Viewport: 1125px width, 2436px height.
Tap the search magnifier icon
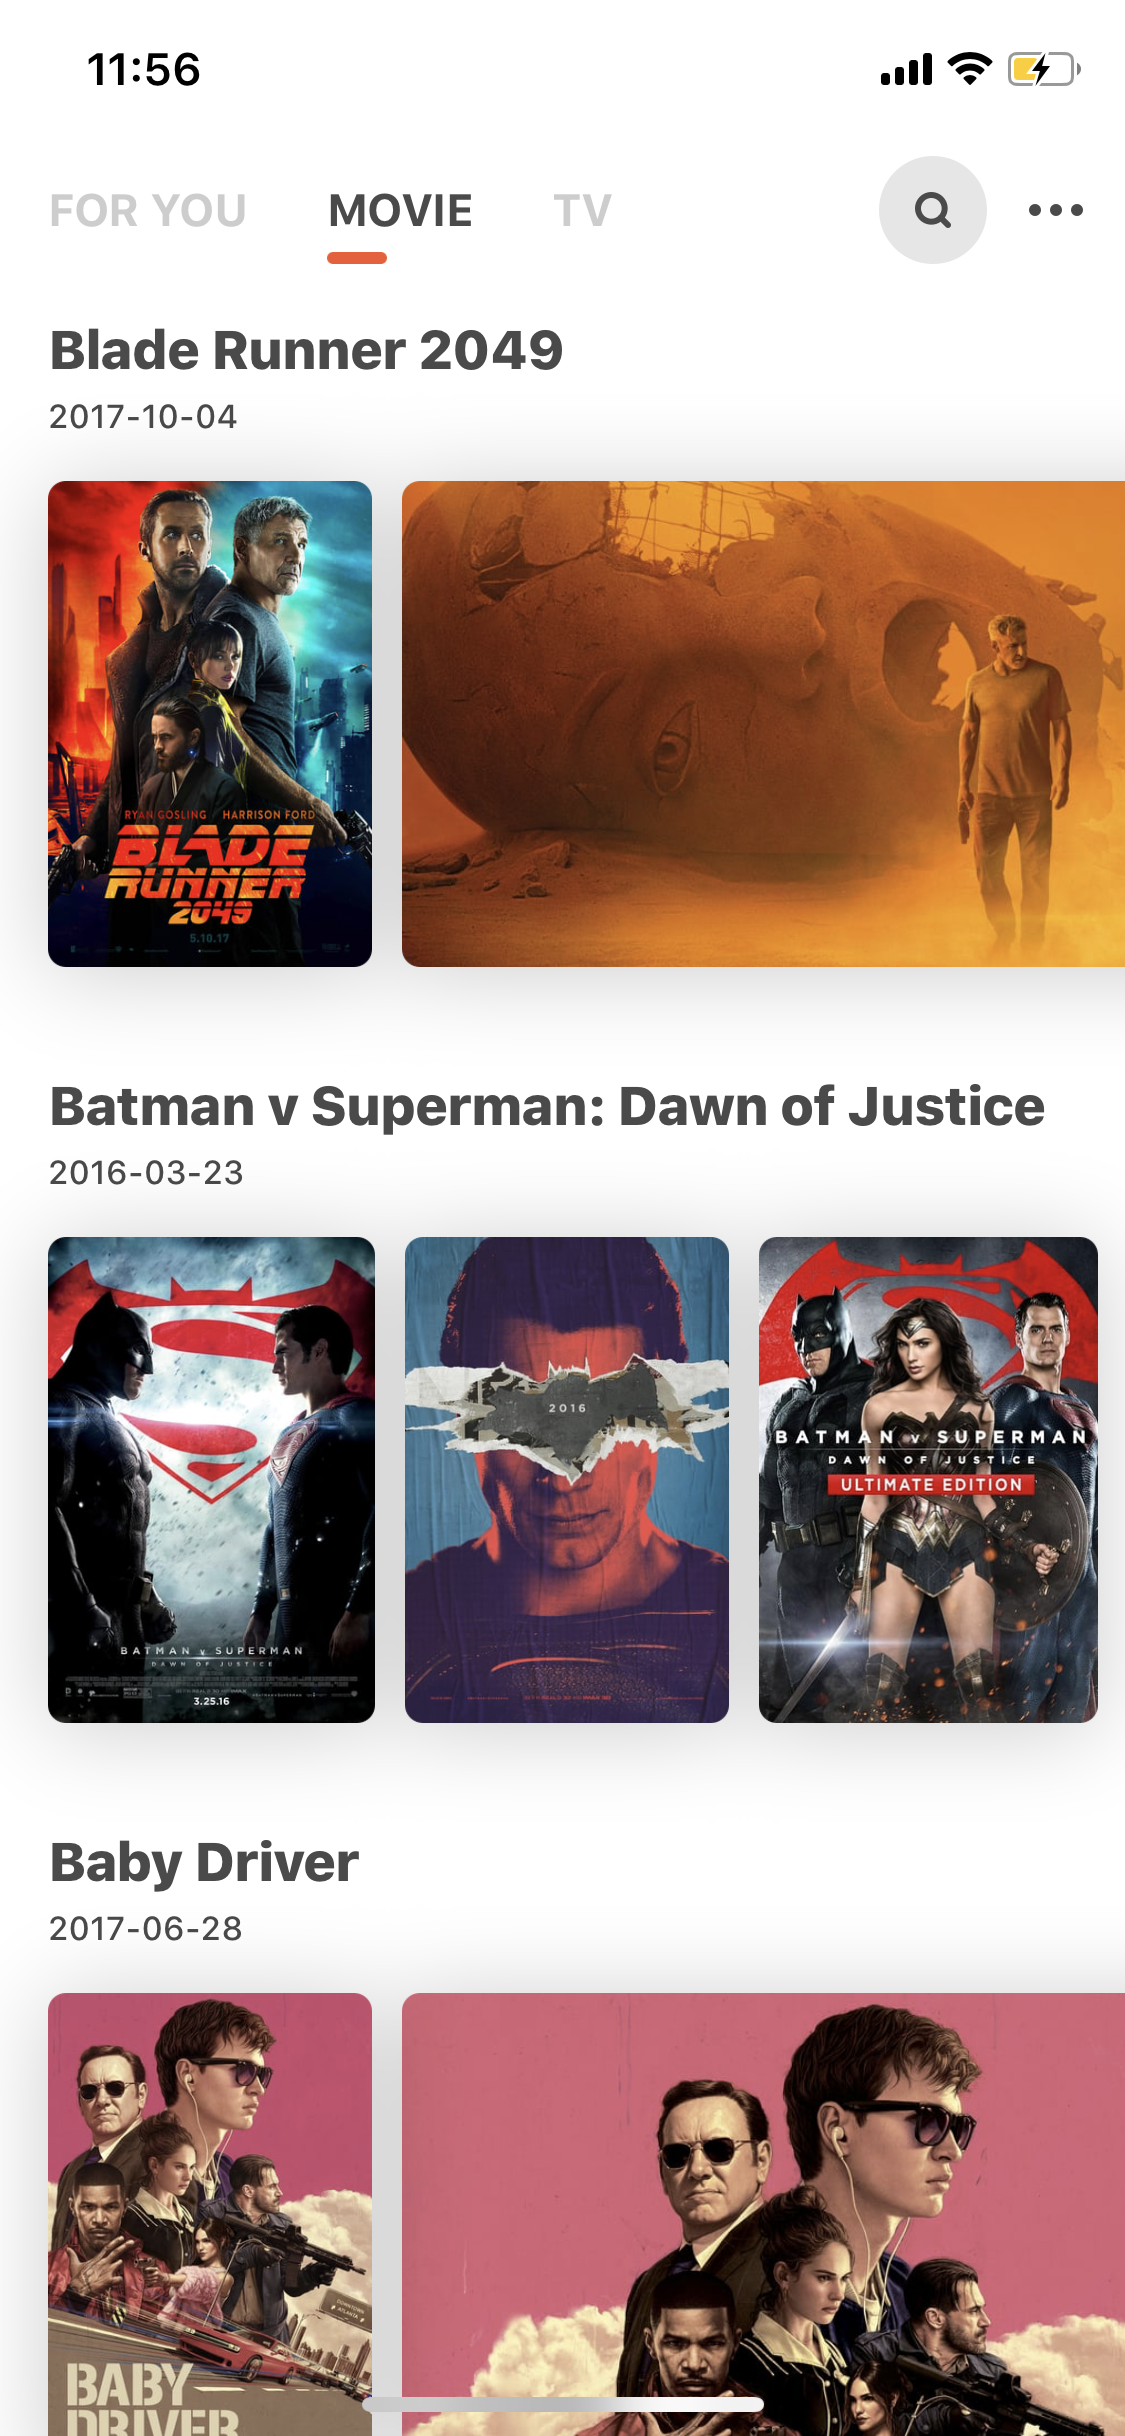932,210
